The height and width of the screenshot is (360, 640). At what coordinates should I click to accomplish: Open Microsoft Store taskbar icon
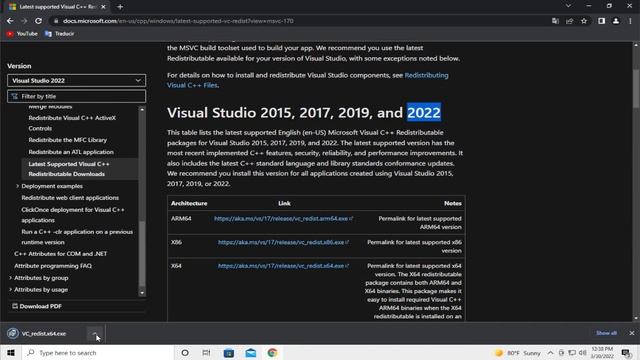(229, 353)
